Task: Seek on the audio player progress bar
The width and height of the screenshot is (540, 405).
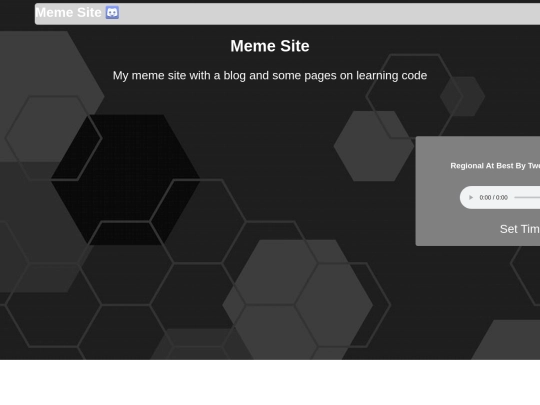Action: 527,197
